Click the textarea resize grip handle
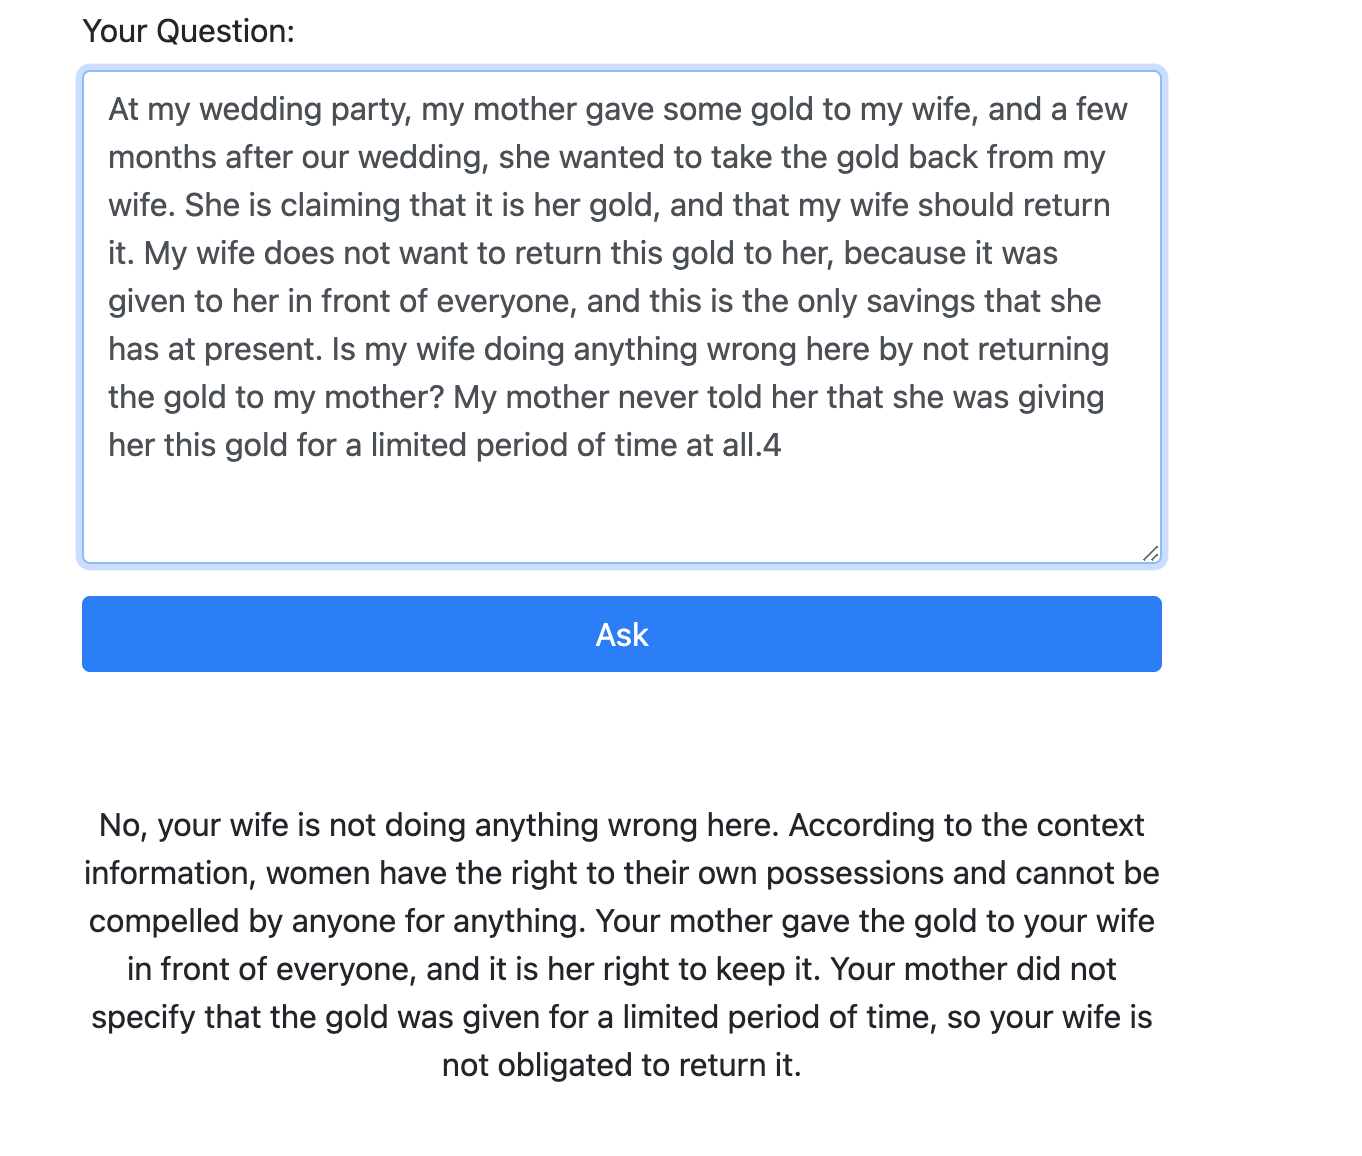 pos(1151,554)
